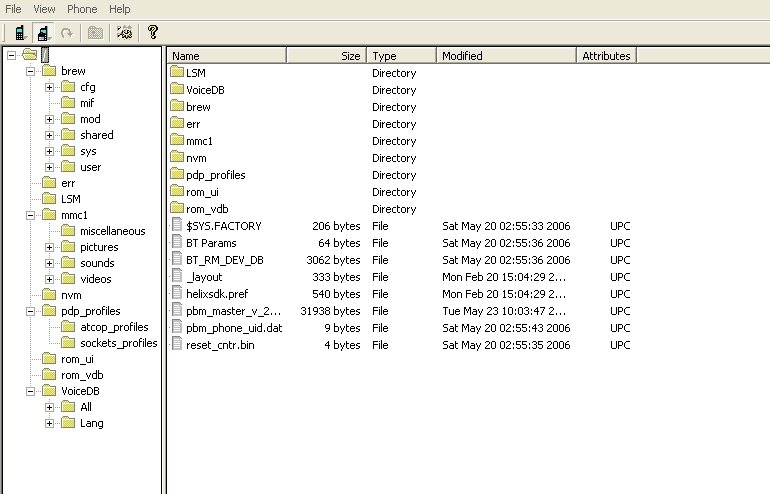Select sockets_profiles folder in tree
Image resolution: width=770 pixels, height=494 pixels.
coord(118,343)
